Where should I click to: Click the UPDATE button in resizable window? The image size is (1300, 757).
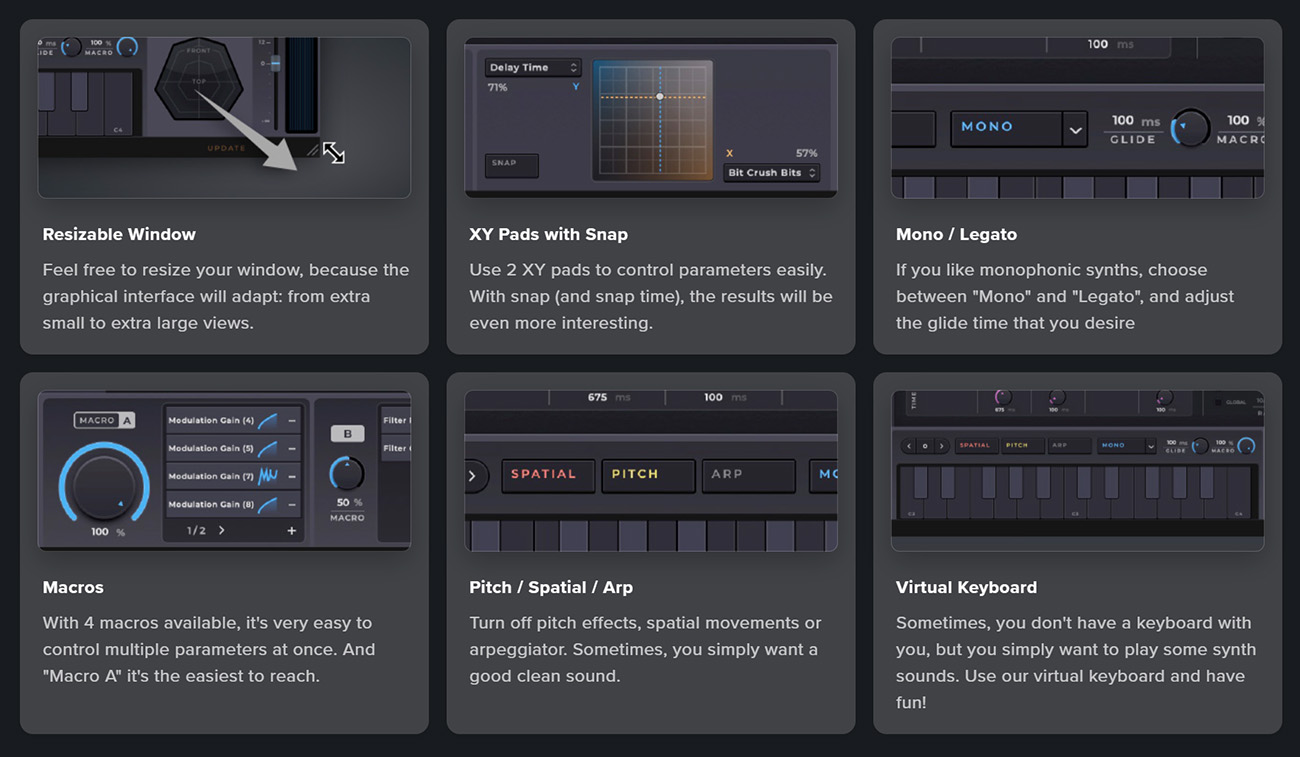(x=227, y=148)
